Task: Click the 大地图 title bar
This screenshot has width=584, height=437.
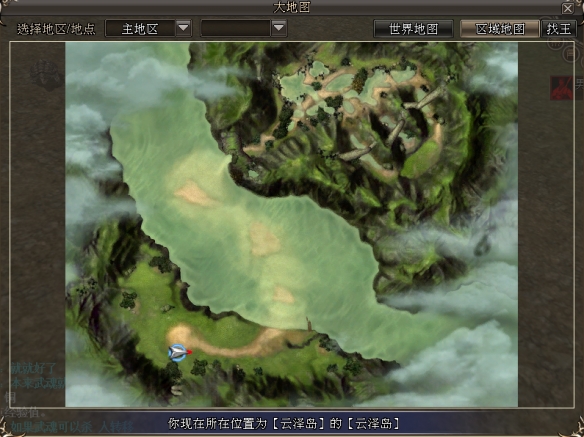Action: click(x=292, y=7)
